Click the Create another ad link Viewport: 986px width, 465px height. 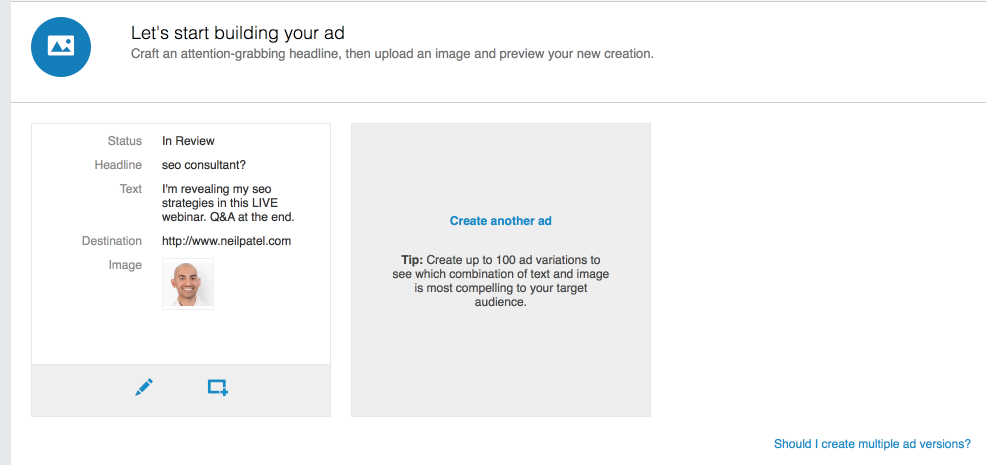click(501, 221)
